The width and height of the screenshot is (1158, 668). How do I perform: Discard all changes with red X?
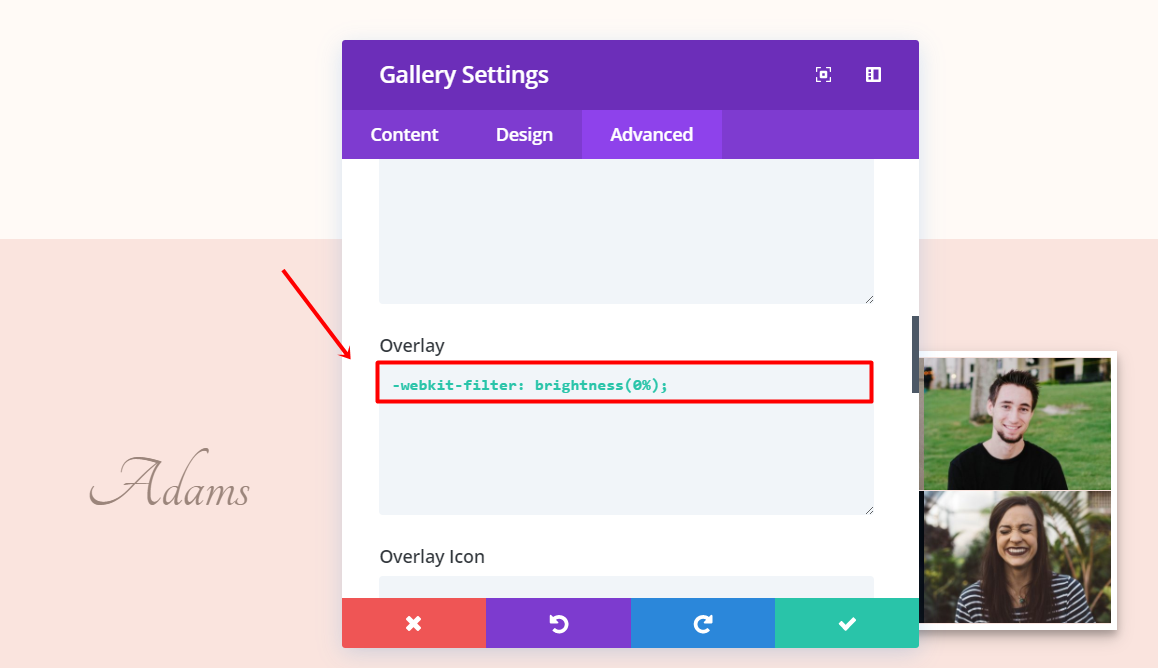click(x=414, y=623)
